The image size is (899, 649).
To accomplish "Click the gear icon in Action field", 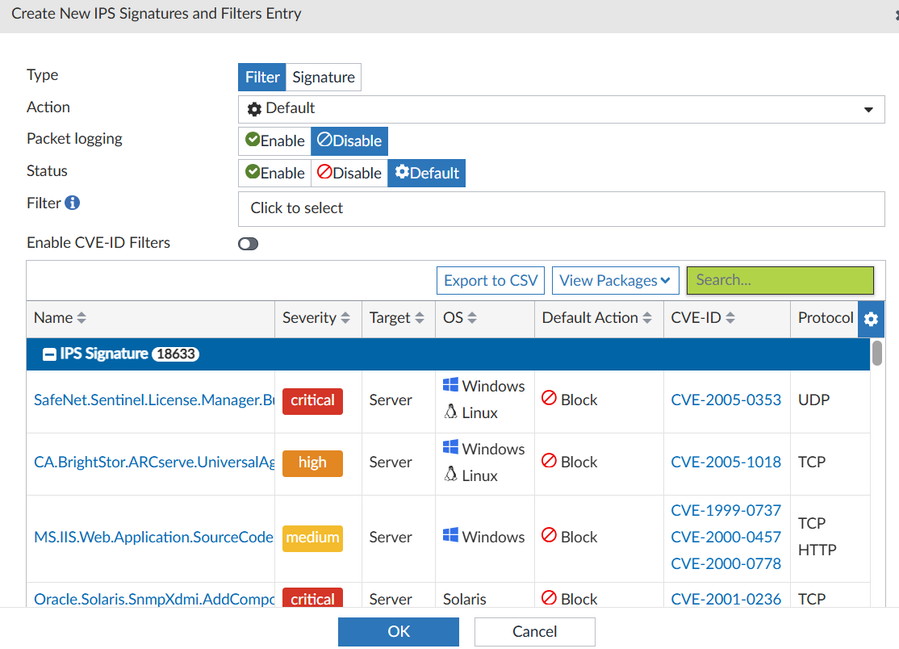I will (254, 109).
